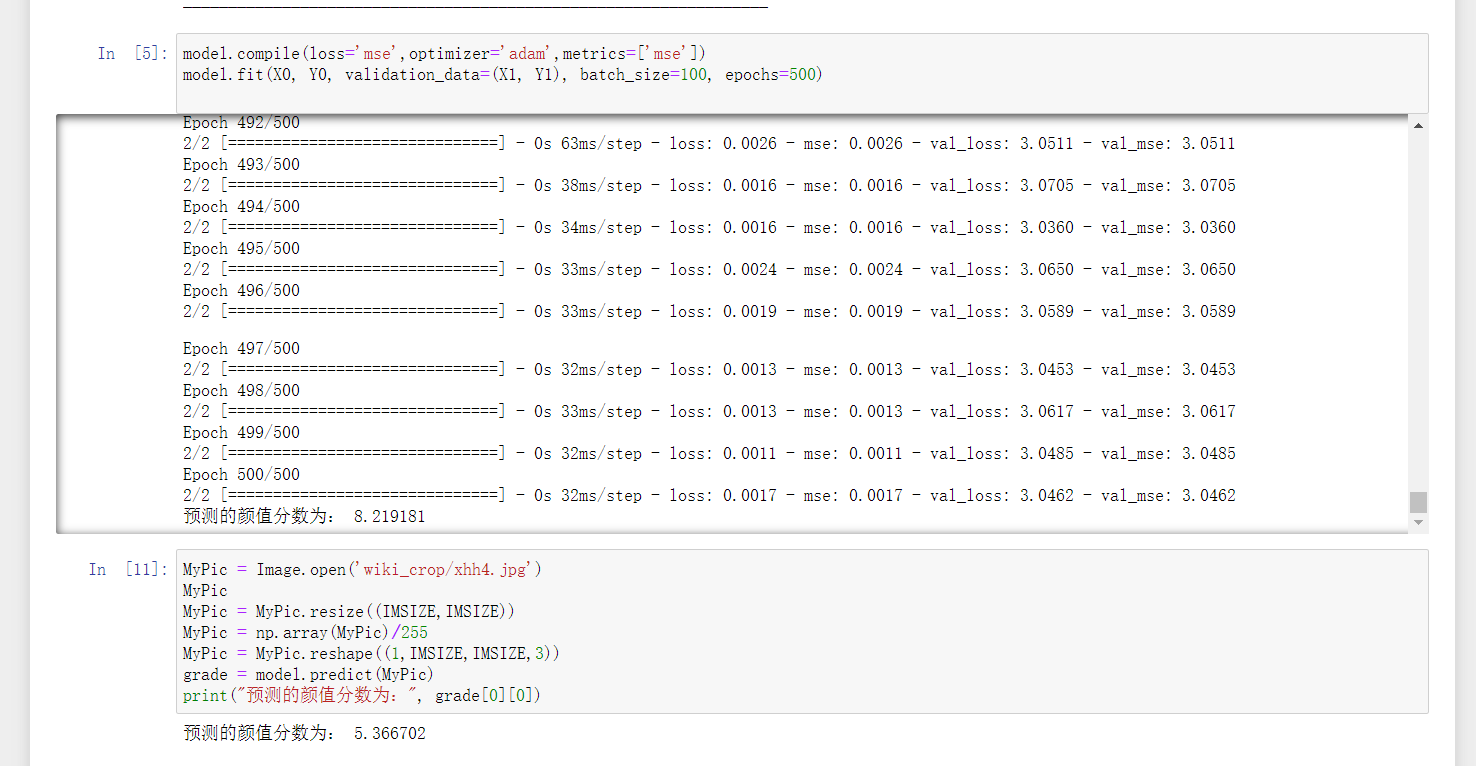The image size is (1476, 766).
Task: Click the 'Epoch 498/500' output text
Action: point(241,391)
